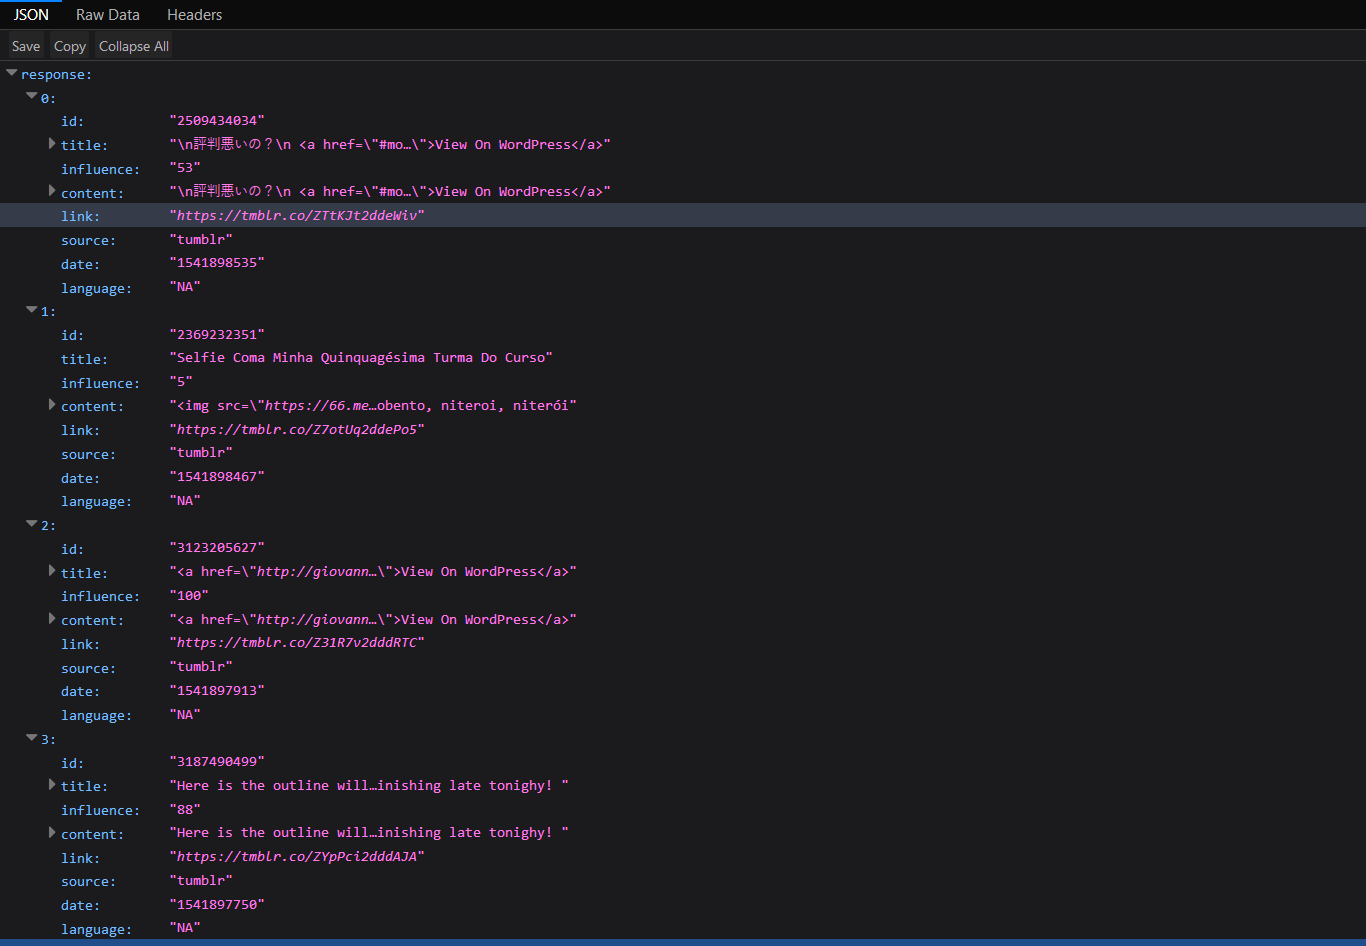1366x946 pixels.
Task: Collapse the response root node
Action: click(12, 73)
